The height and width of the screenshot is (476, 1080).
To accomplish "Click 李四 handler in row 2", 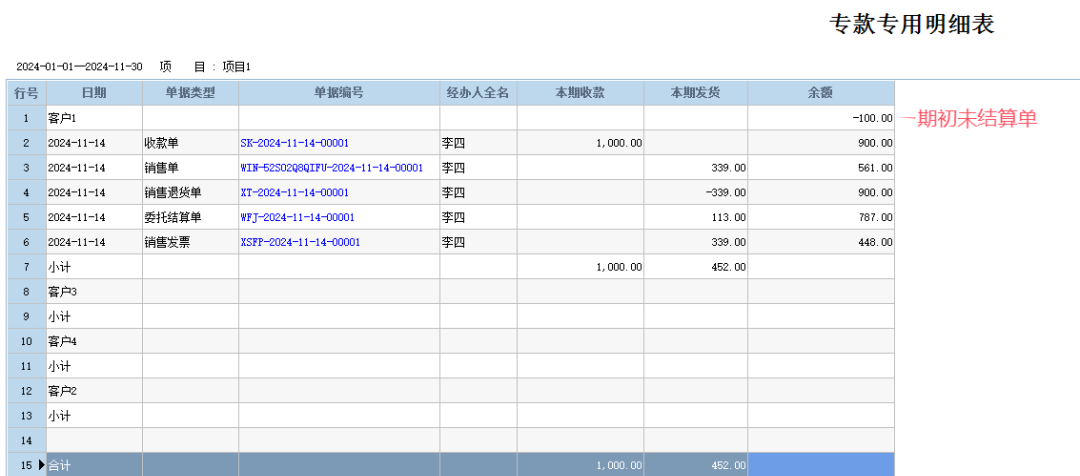I will click(479, 143).
